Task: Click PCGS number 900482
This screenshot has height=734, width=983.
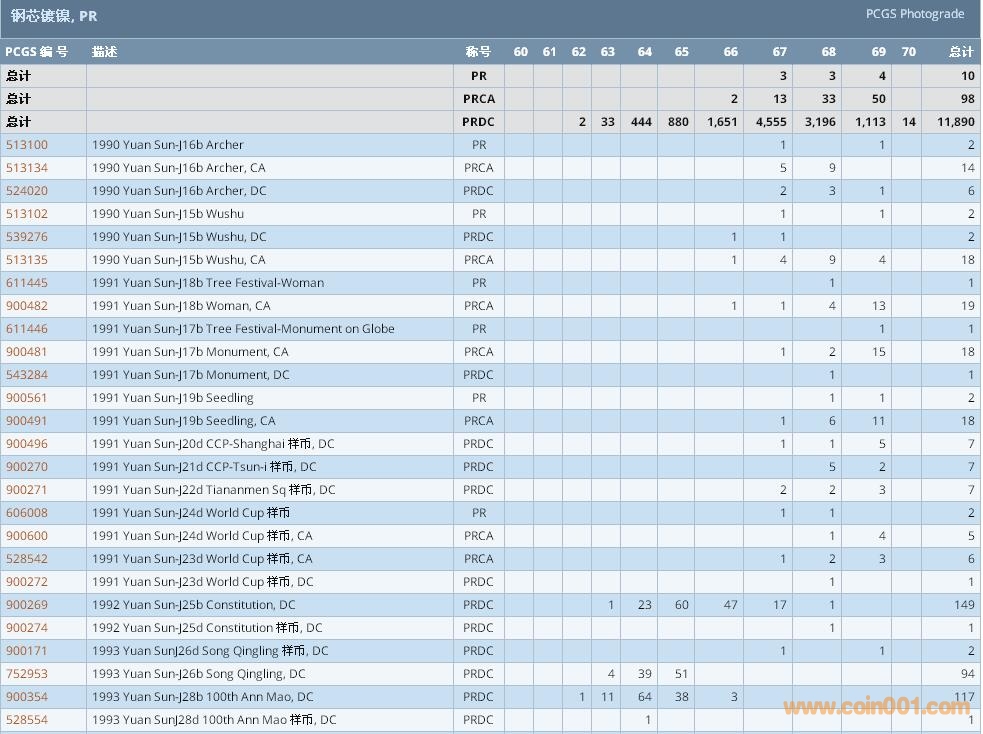Action: pyautogui.click(x=27, y=306)
